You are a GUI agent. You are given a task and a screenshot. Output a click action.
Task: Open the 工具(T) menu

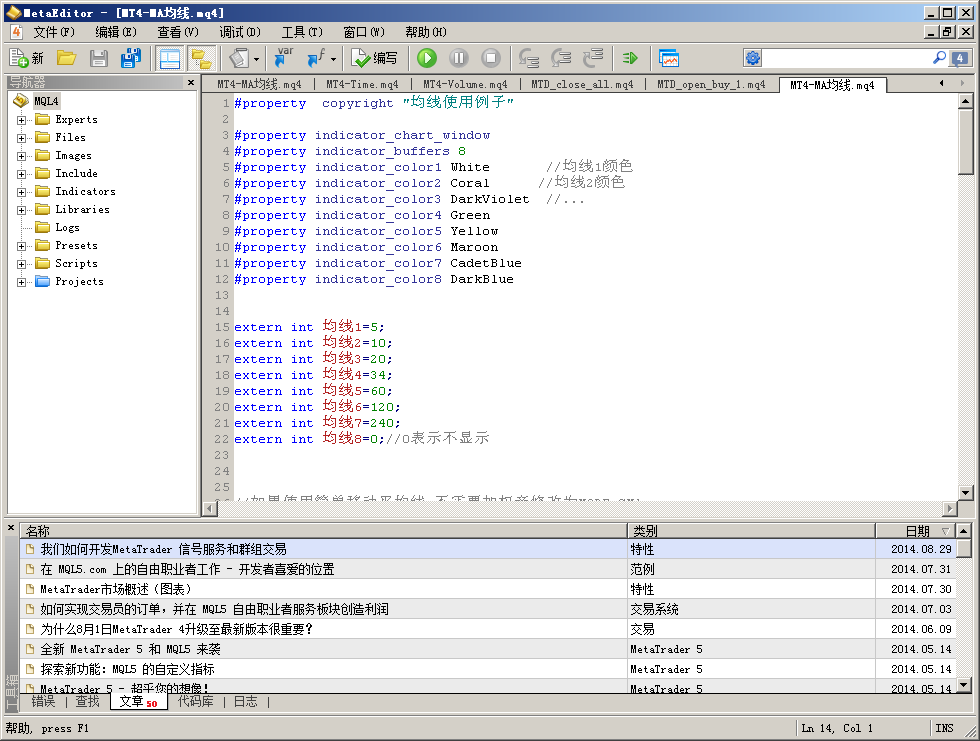click(301, 32)
